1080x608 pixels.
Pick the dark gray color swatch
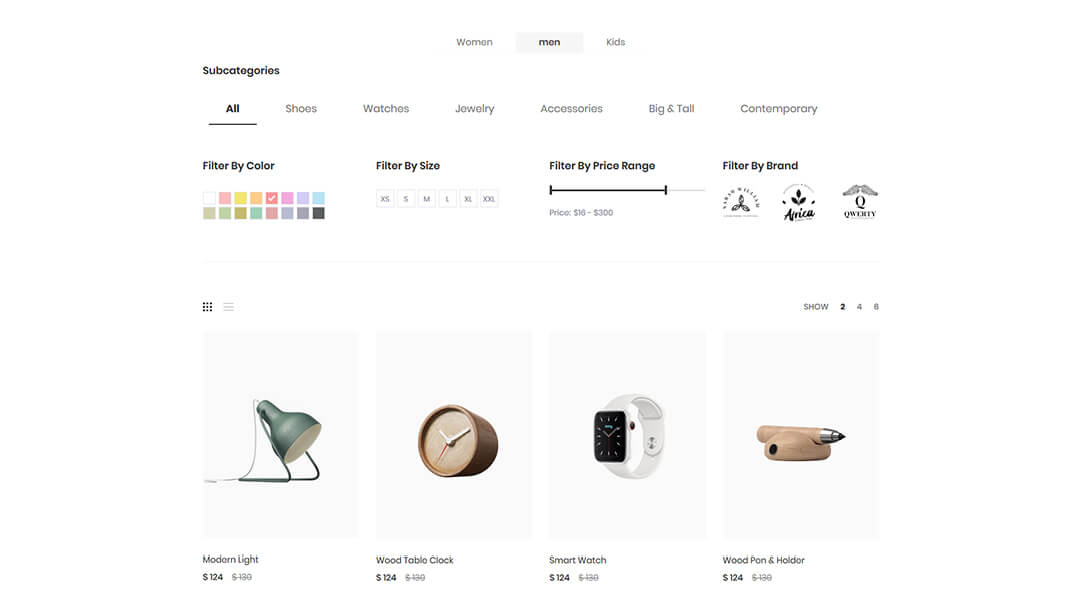318,214
